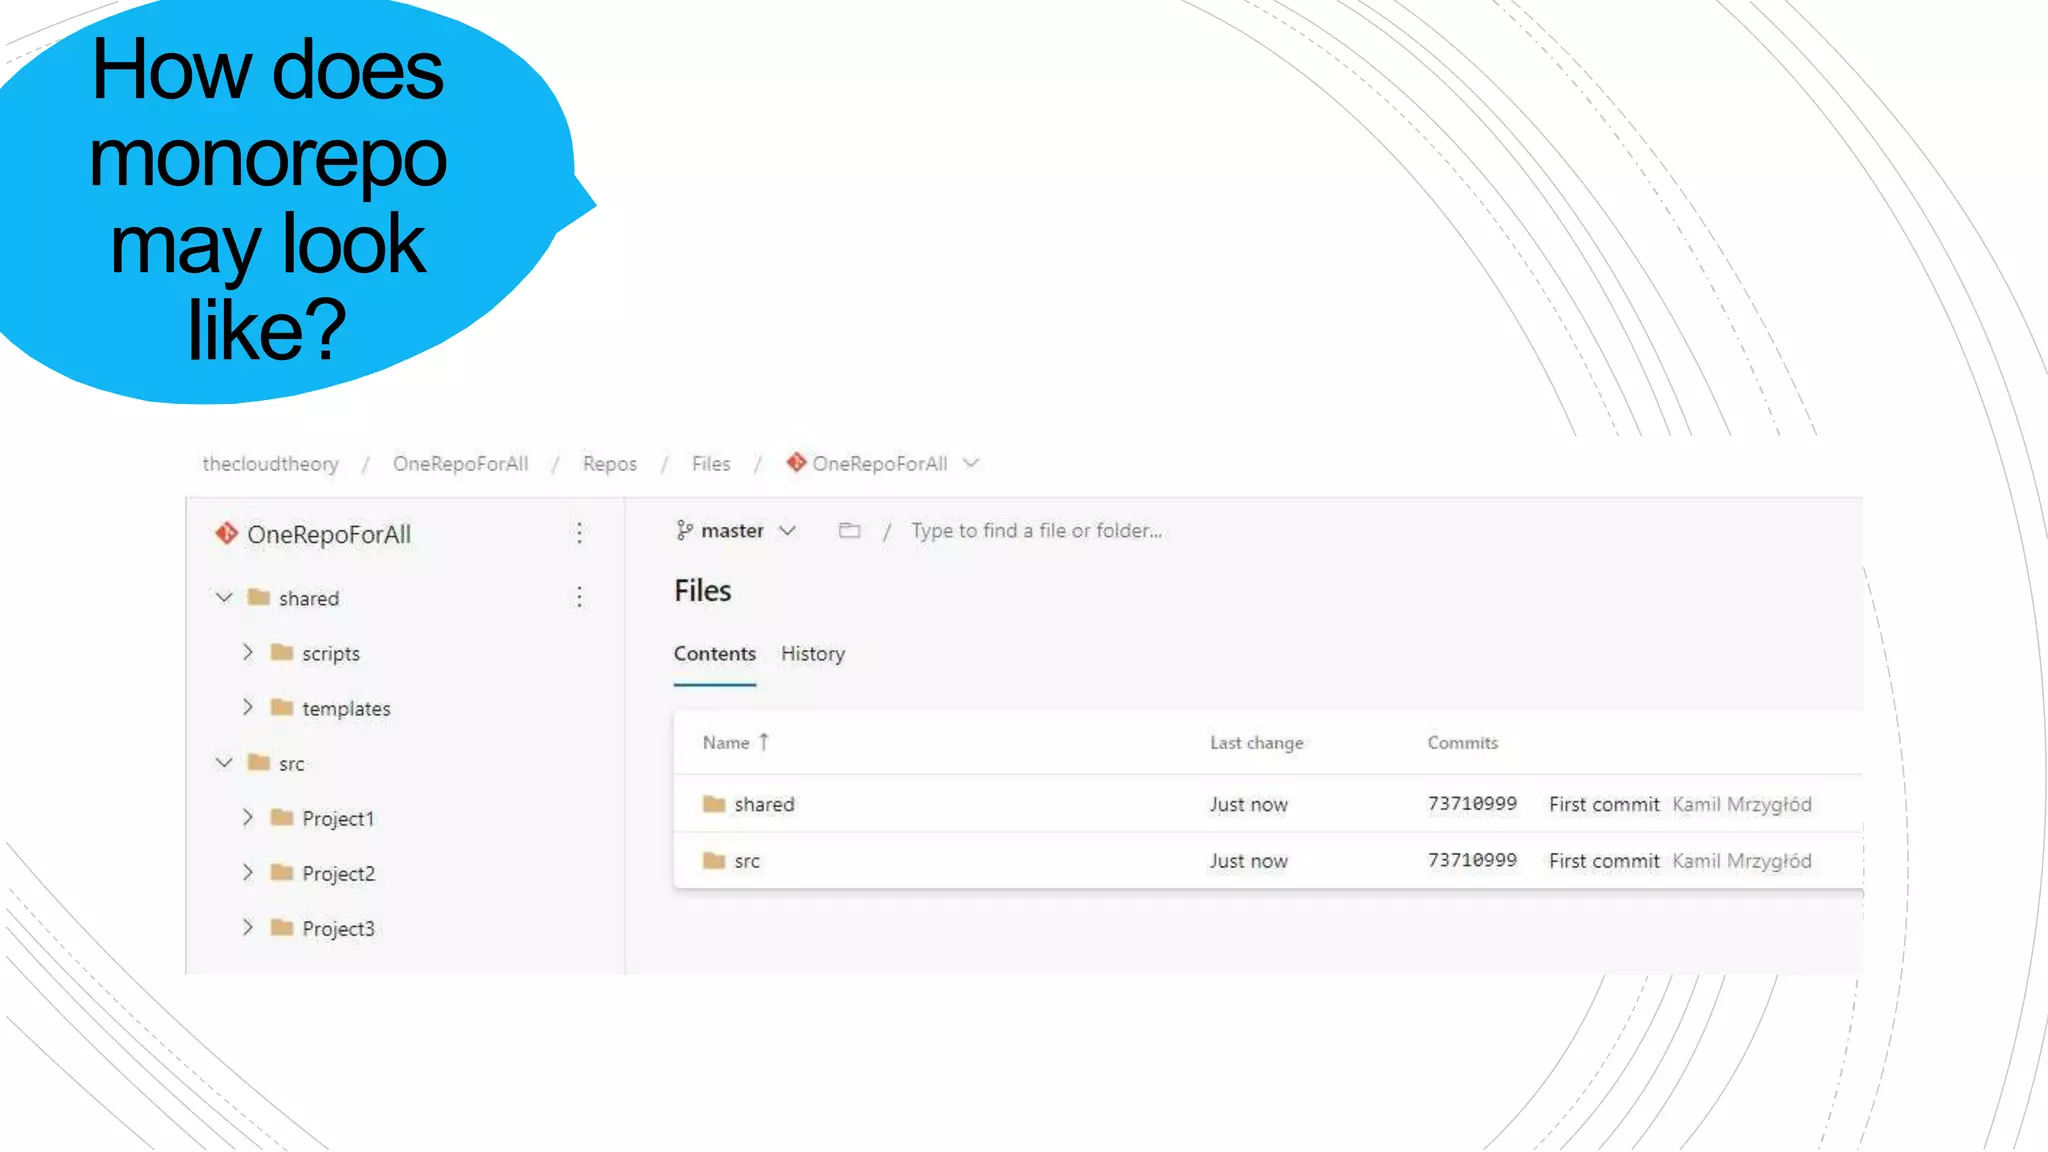The height and width of the screenshot is (1152, 2048).
Task: Click the repo diamond icon in breadcrumb
Action: tap(796, 462)
